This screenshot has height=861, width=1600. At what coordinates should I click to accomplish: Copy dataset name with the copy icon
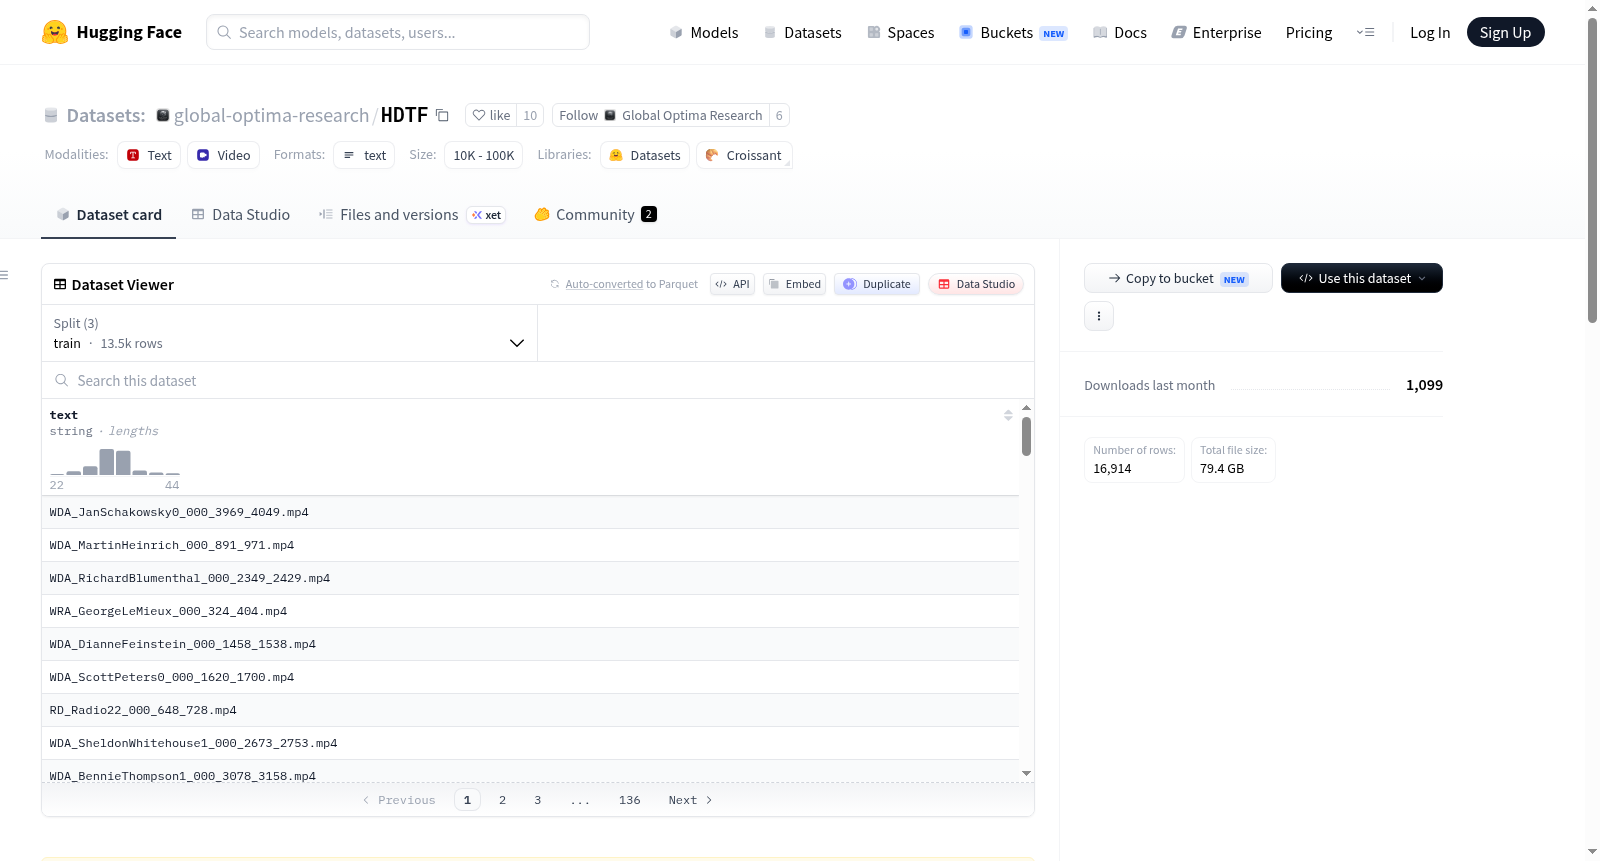[442, 115]
